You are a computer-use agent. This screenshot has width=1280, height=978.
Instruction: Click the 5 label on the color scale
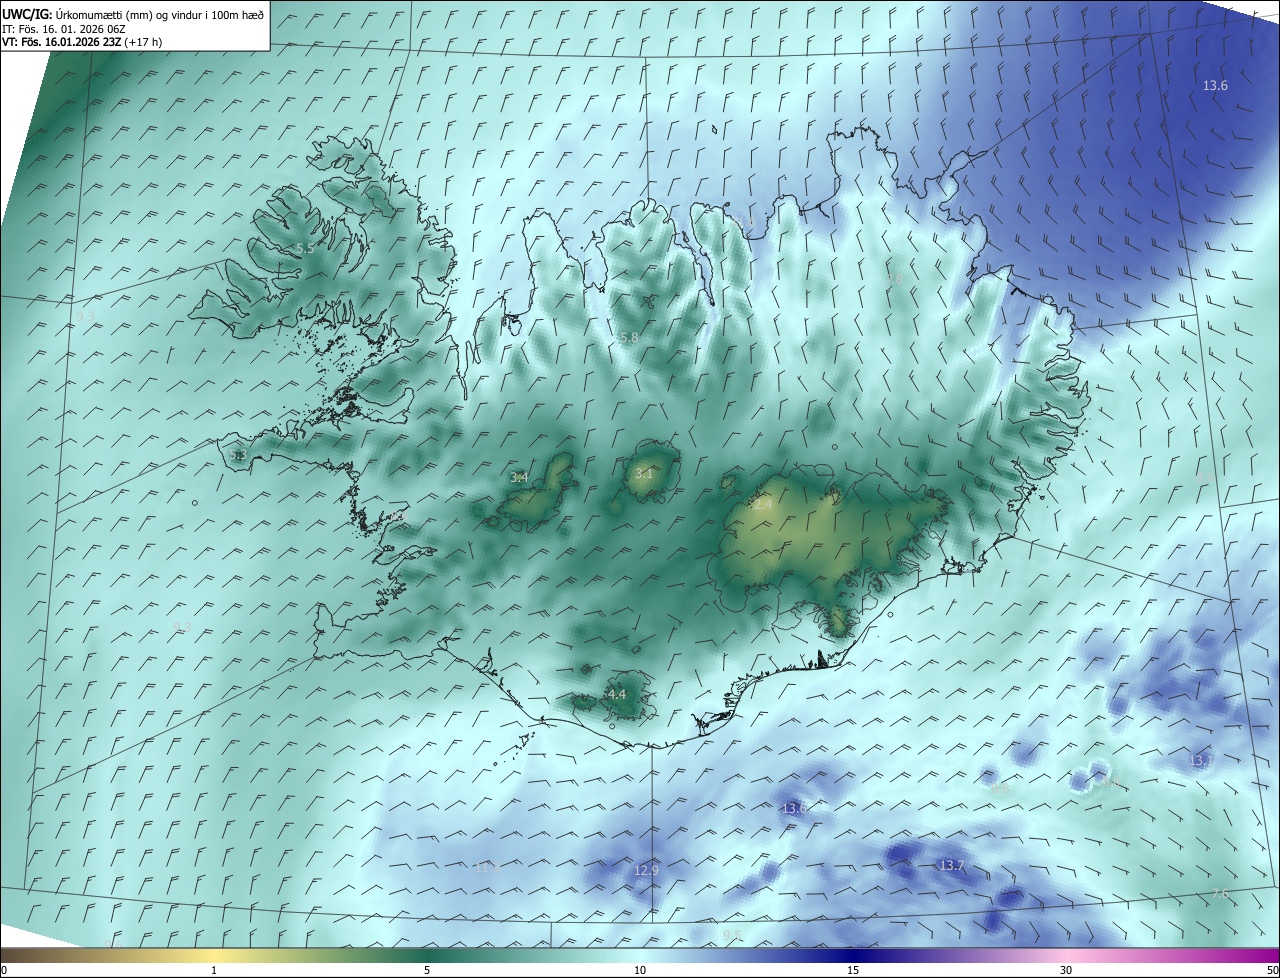click(x=427, y=970)
